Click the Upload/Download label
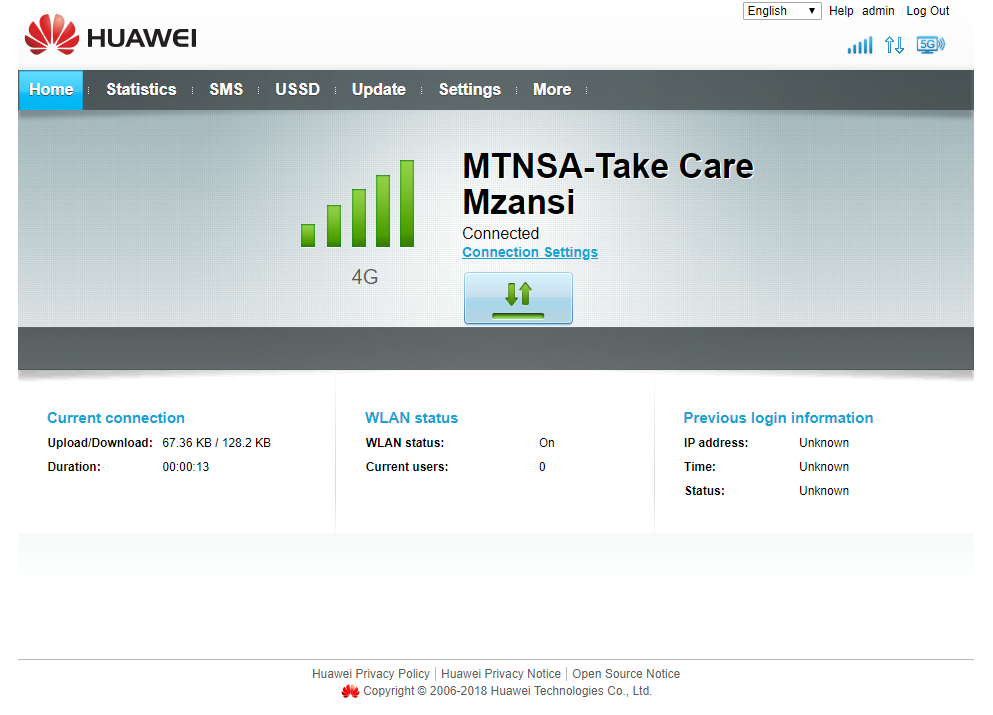 click(x=100, y=443)
